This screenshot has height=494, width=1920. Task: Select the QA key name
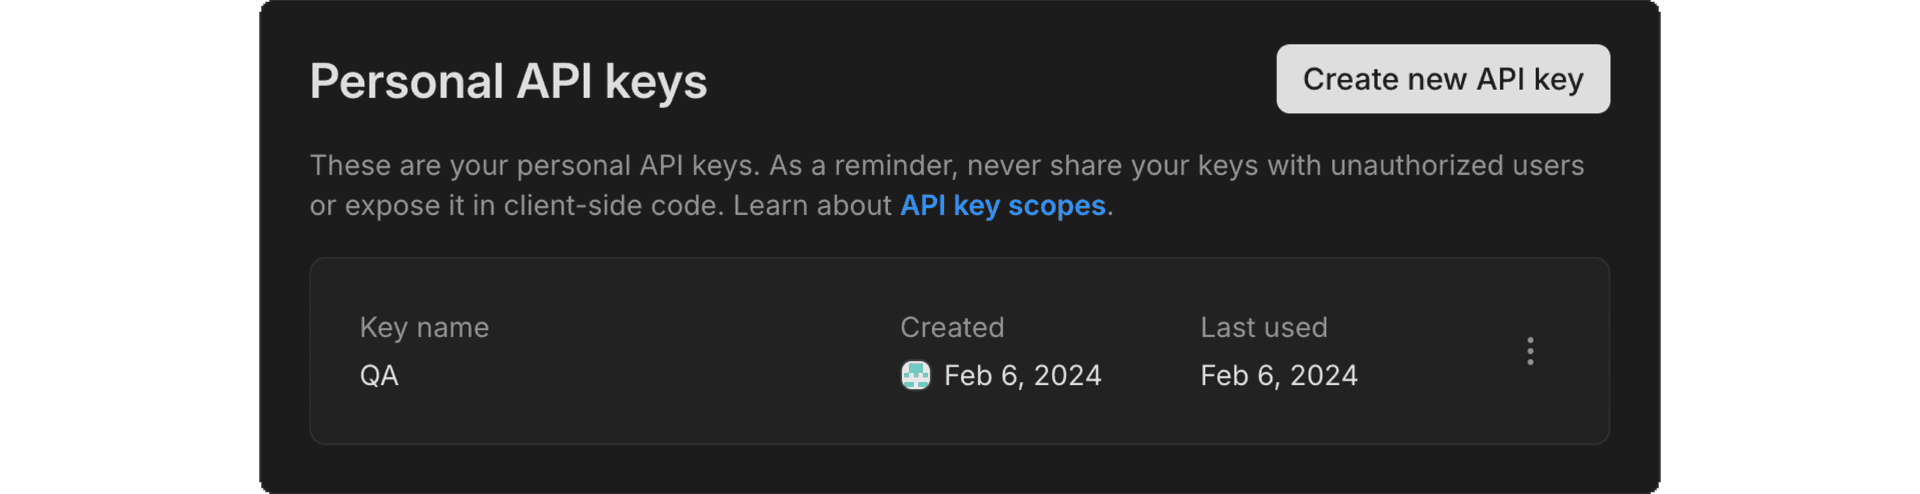(379, 376)
